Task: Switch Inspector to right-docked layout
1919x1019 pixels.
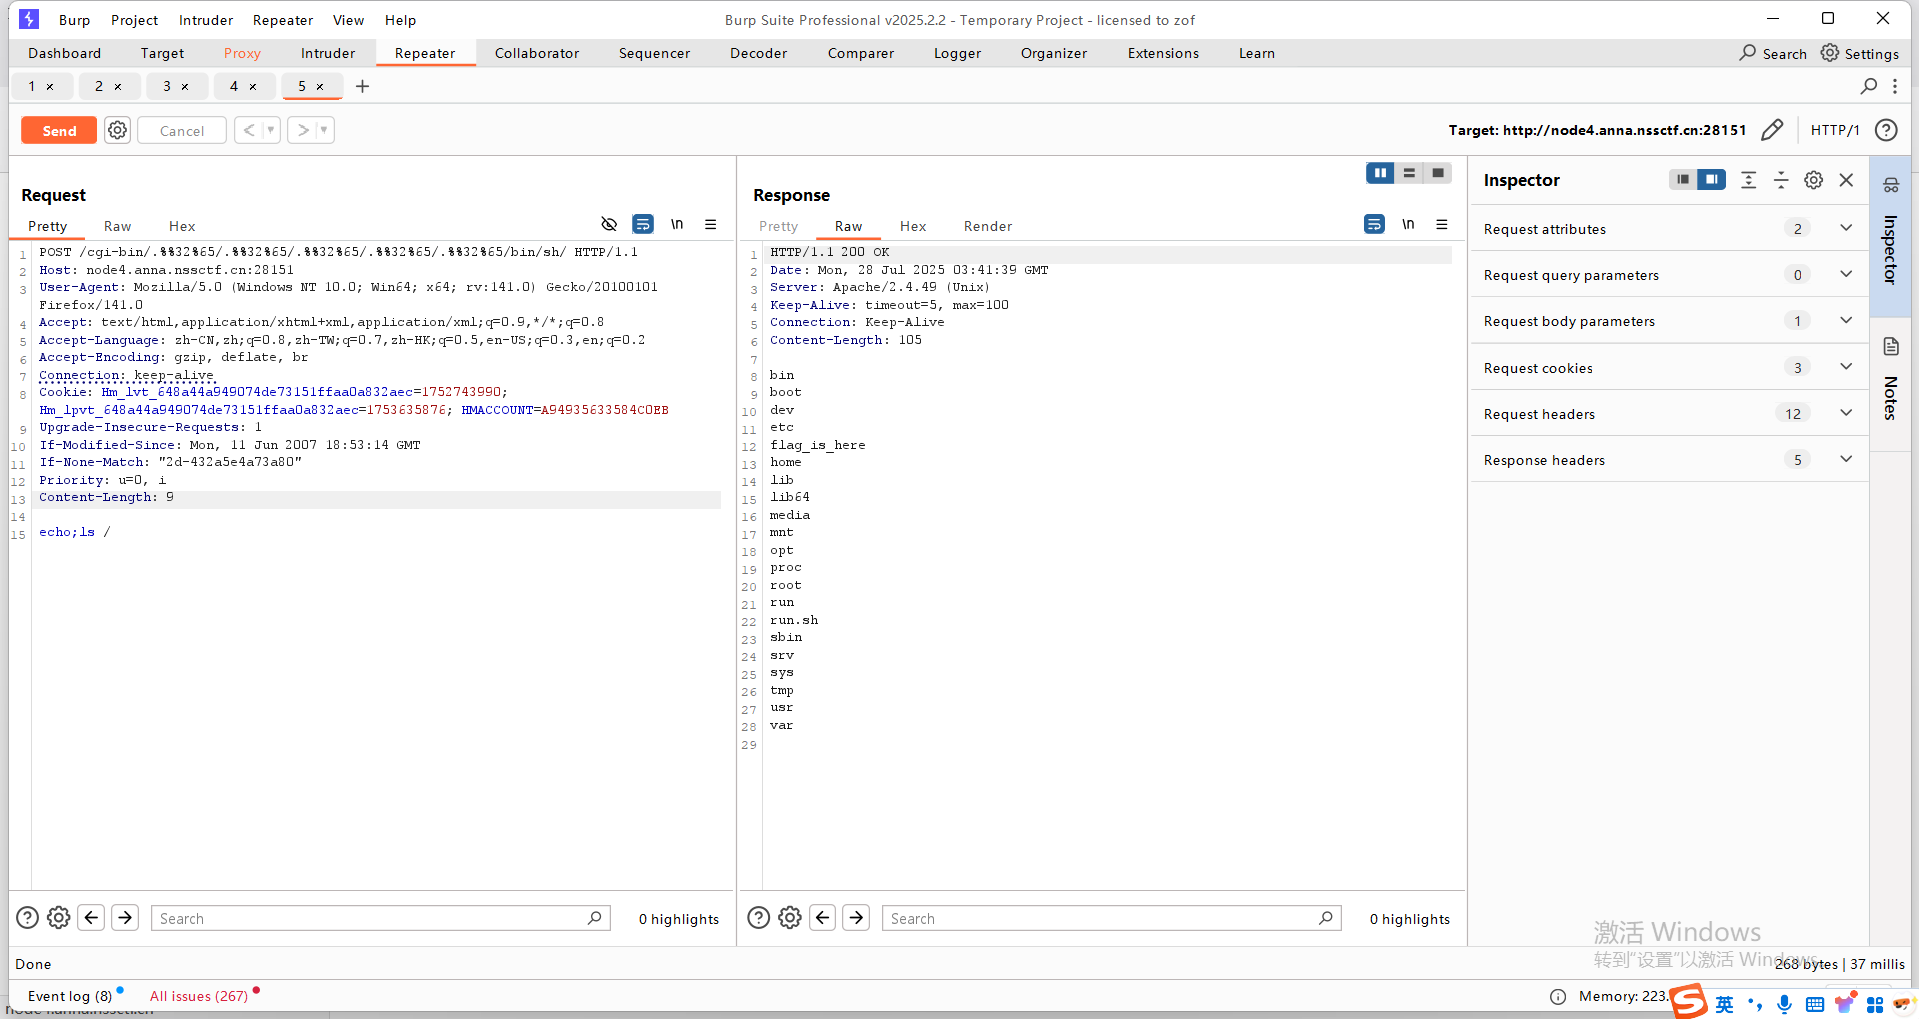Action: [x=1712, y=180]
